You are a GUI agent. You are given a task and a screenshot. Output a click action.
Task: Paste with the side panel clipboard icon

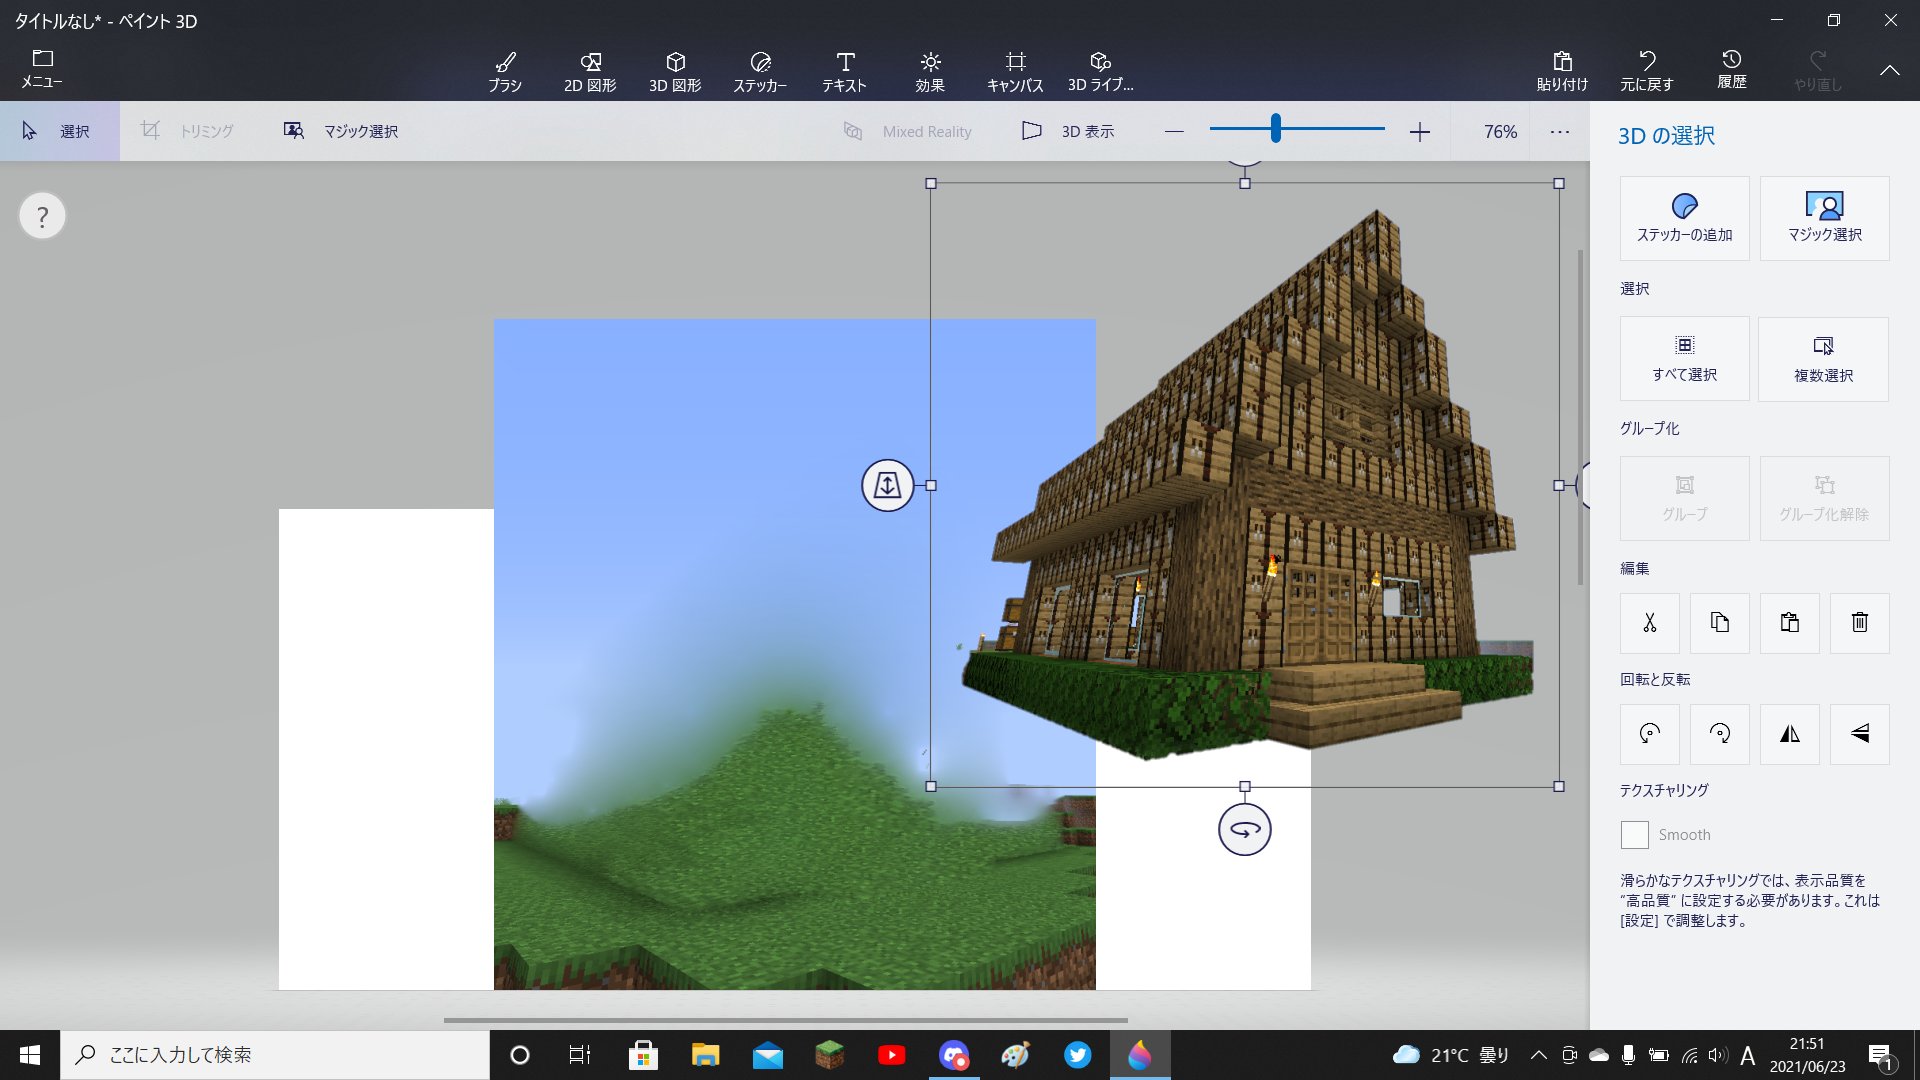coord(1790,623)
